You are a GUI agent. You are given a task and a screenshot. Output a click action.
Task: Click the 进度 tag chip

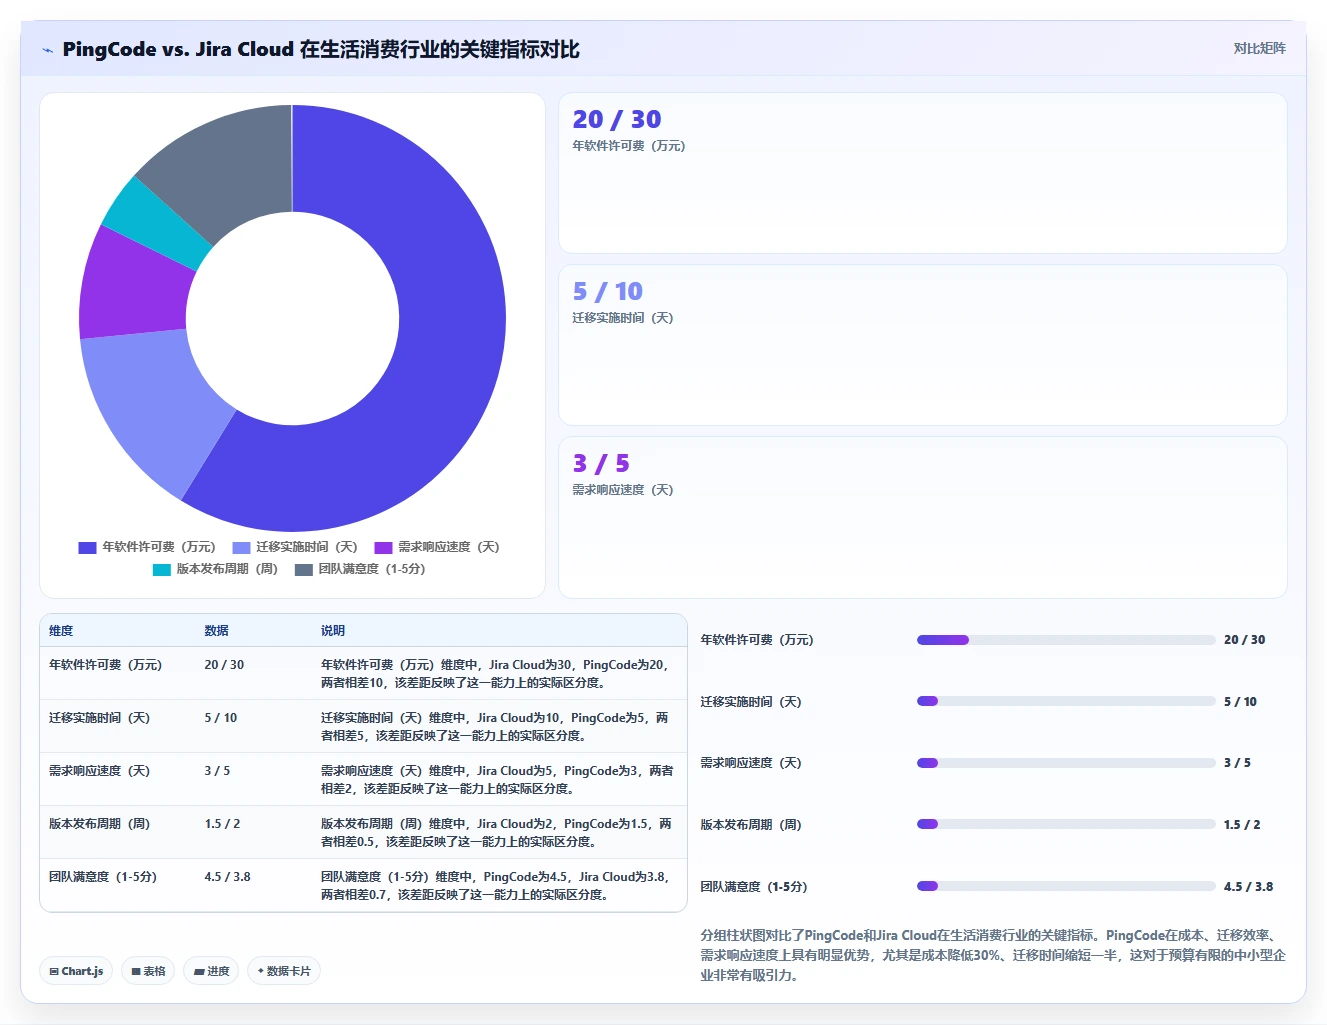[211, 971]
